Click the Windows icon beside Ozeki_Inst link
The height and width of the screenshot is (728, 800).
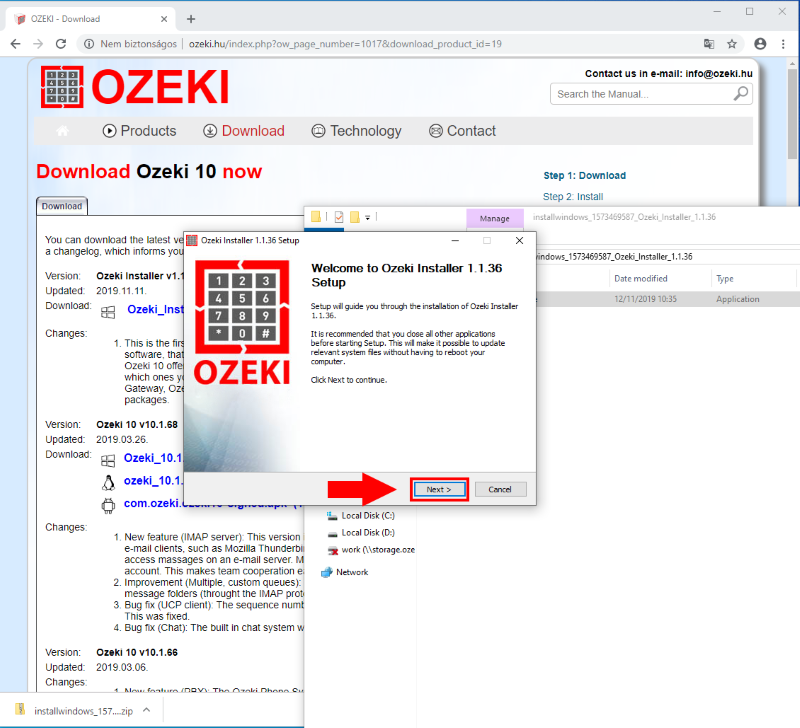(x=108, y=312)
